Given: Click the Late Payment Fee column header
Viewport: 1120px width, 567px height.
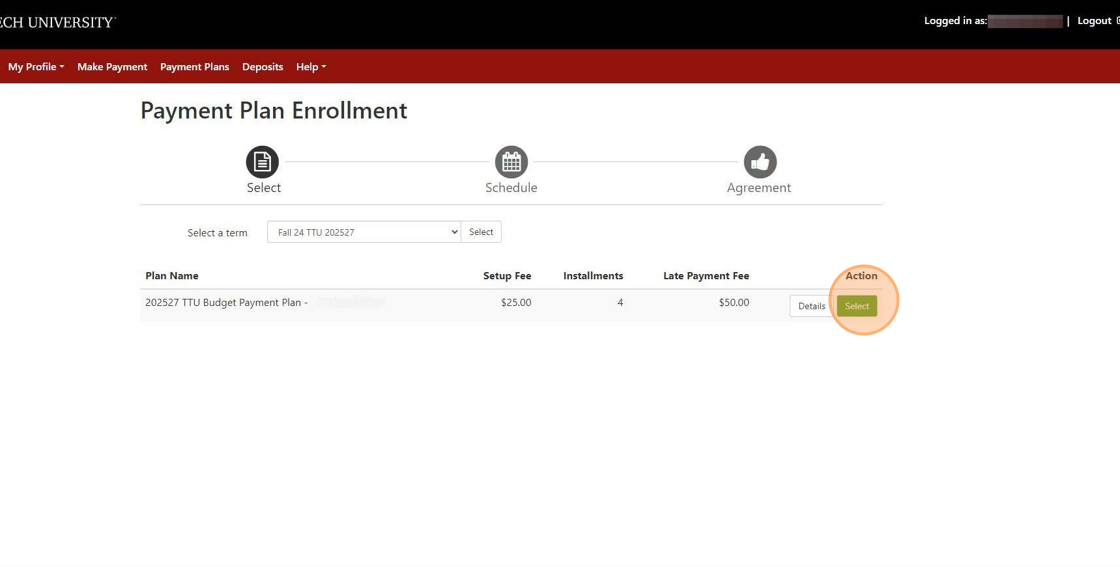Looking at the screenshot, I should click(x=706, y=276).
